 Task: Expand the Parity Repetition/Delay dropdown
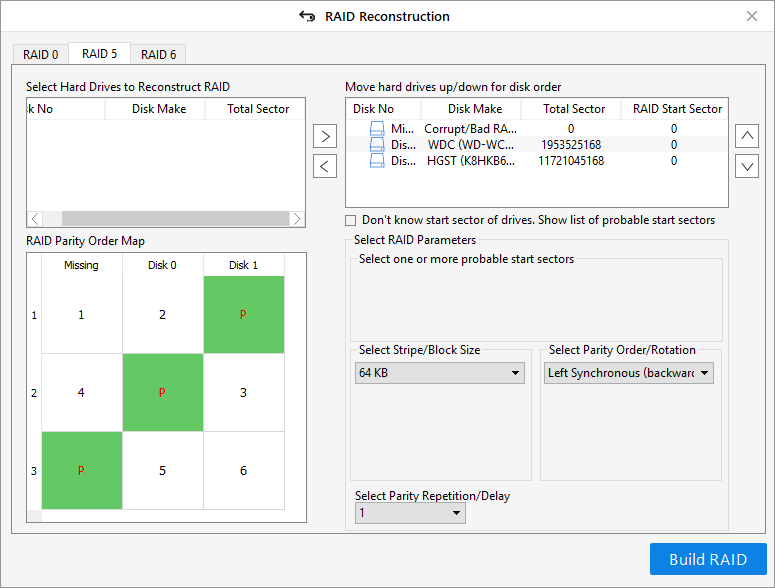coord(410,513)
